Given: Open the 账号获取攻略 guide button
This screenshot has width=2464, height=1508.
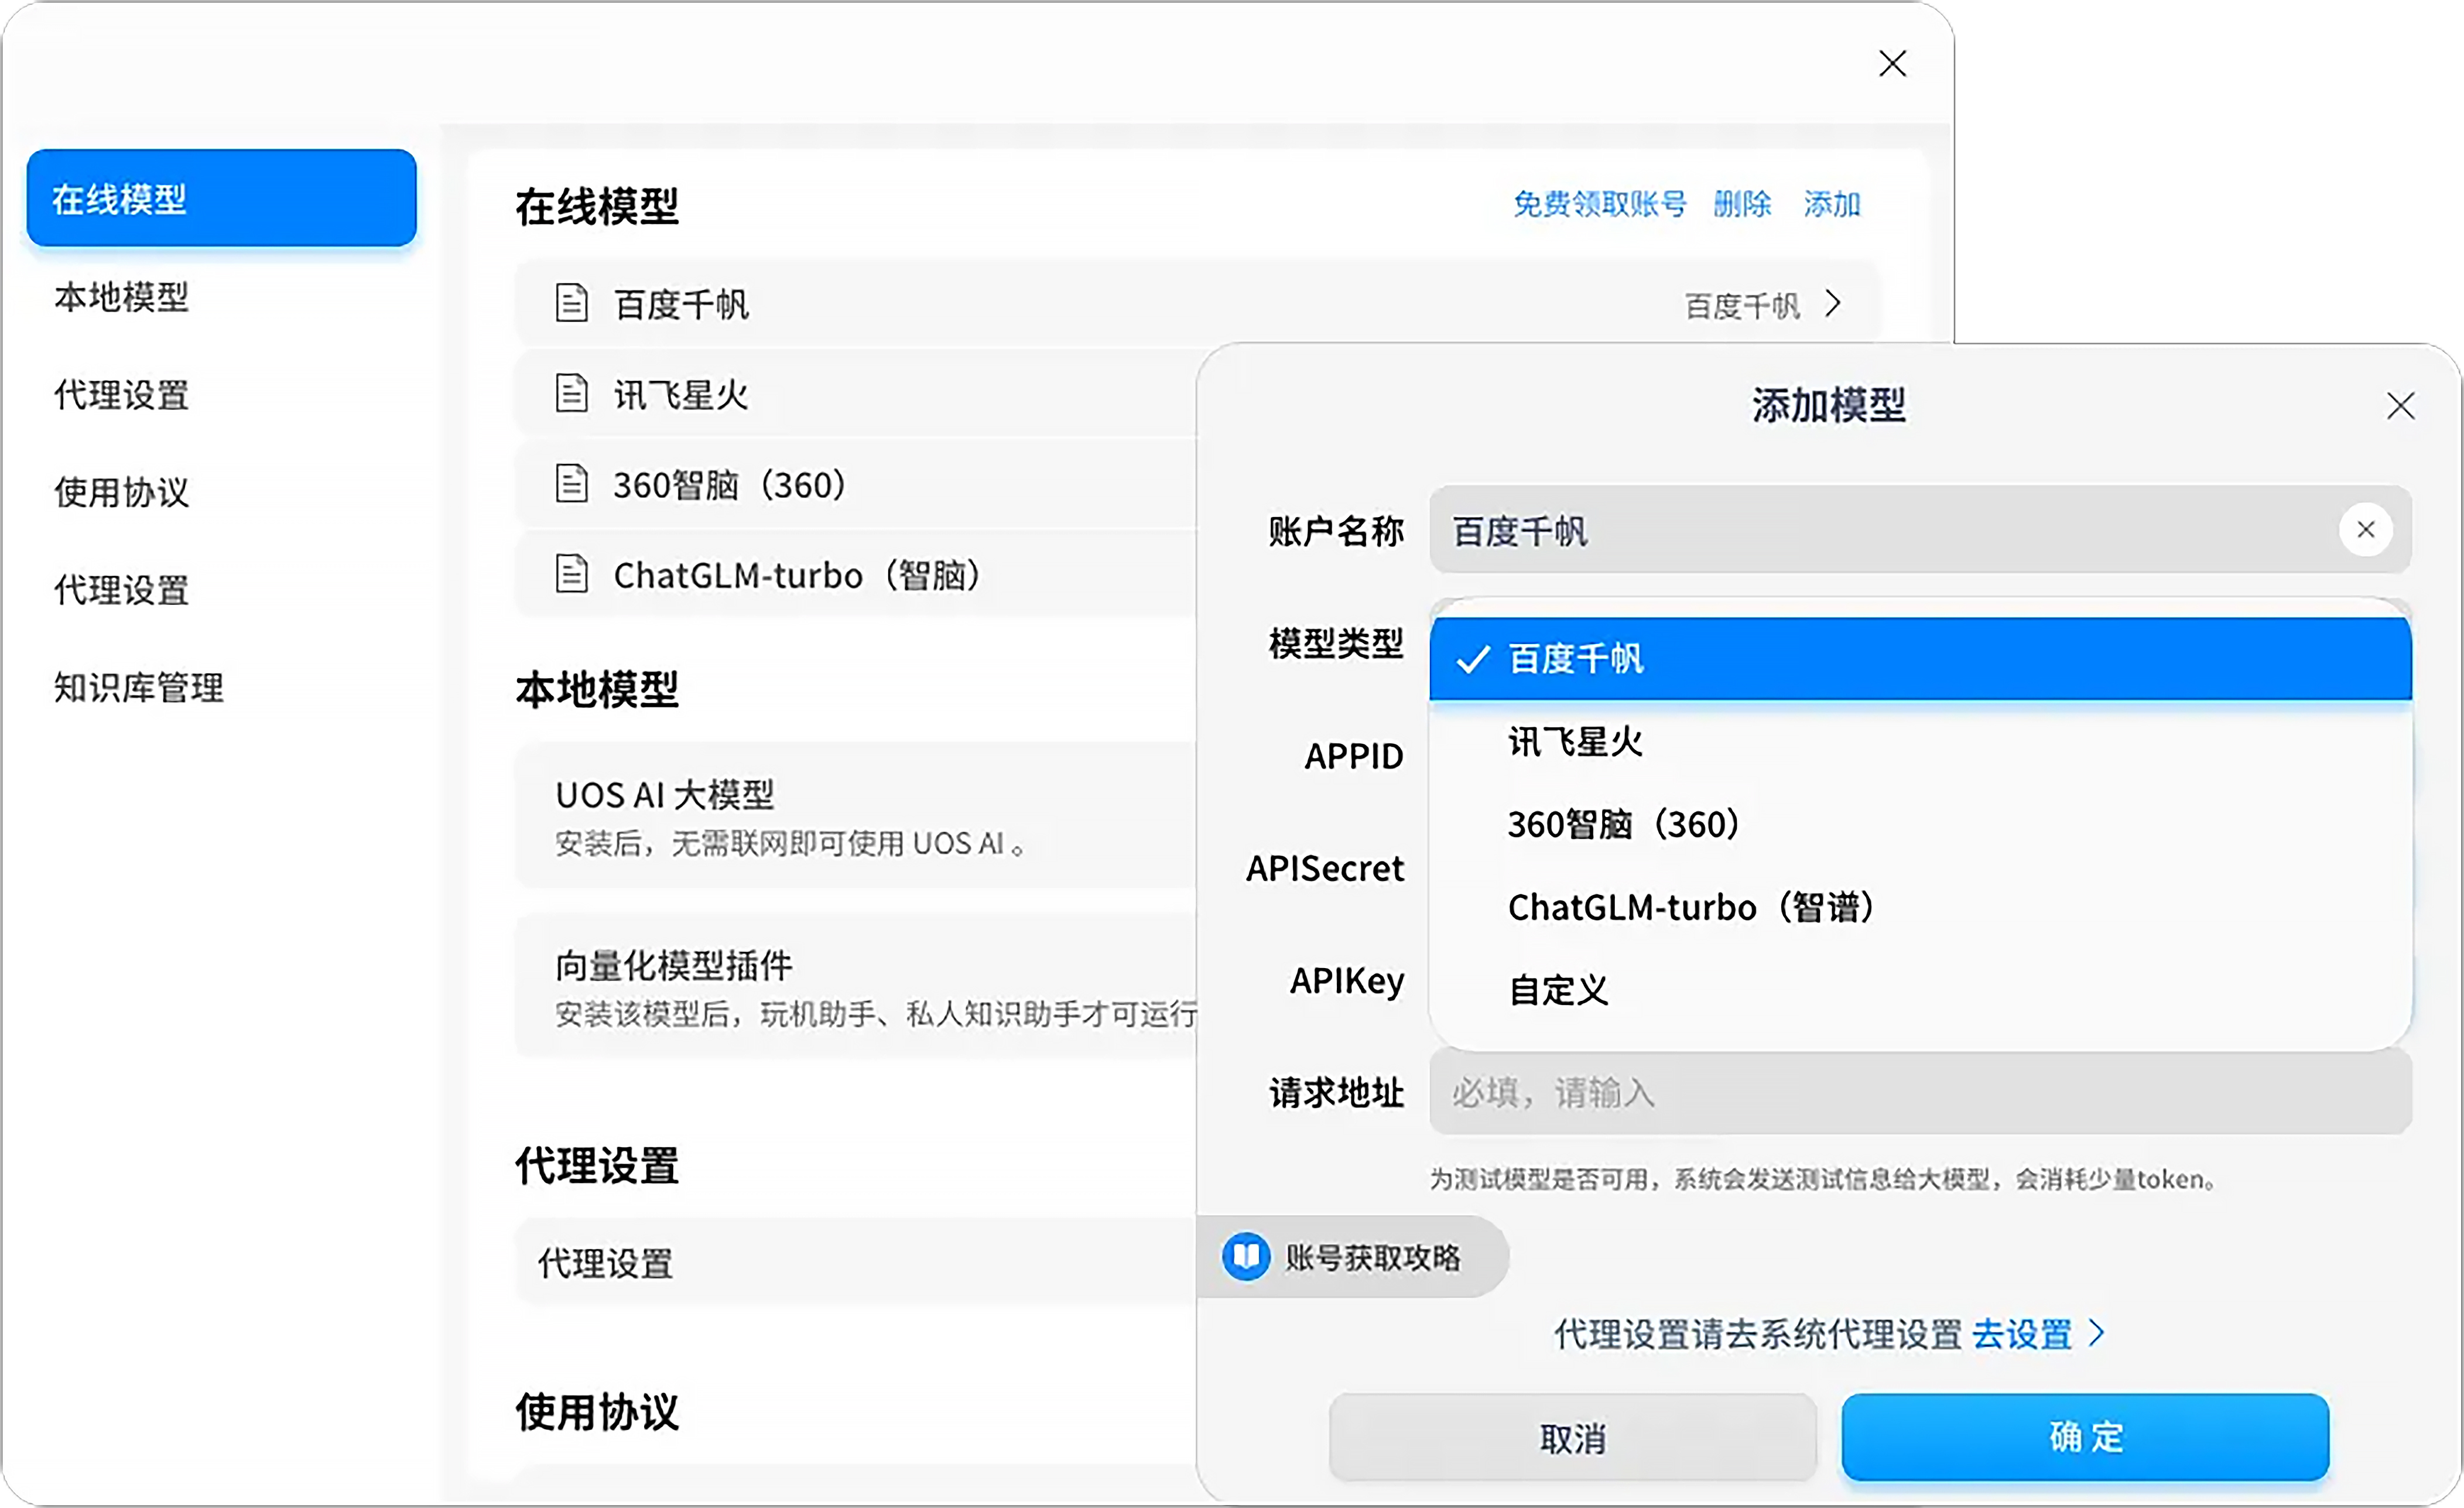Looking at the screenshot, I should (x=1352, y=1257).
